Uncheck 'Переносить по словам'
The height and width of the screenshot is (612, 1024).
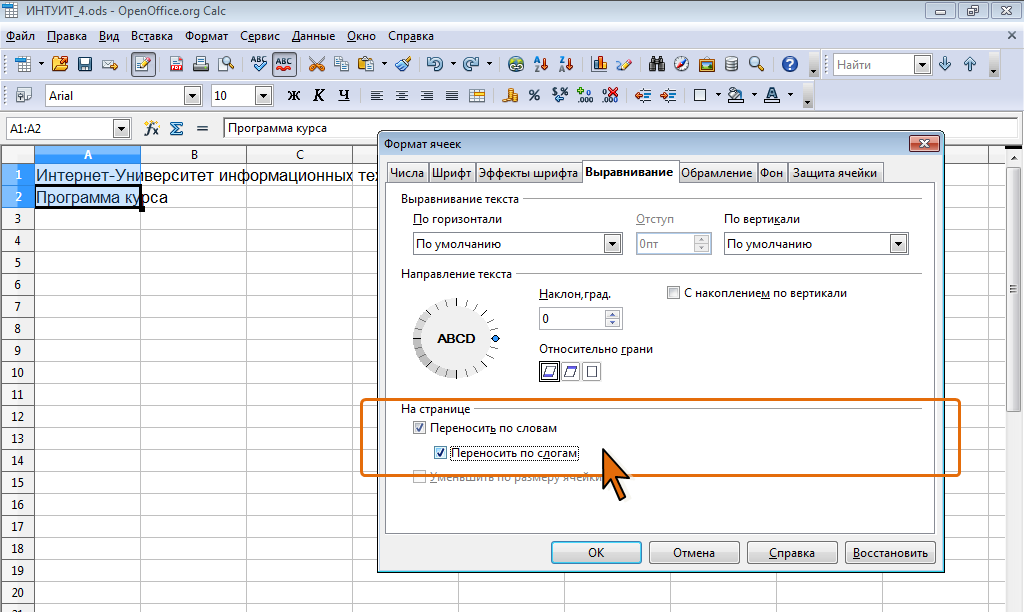pos(419,428)
